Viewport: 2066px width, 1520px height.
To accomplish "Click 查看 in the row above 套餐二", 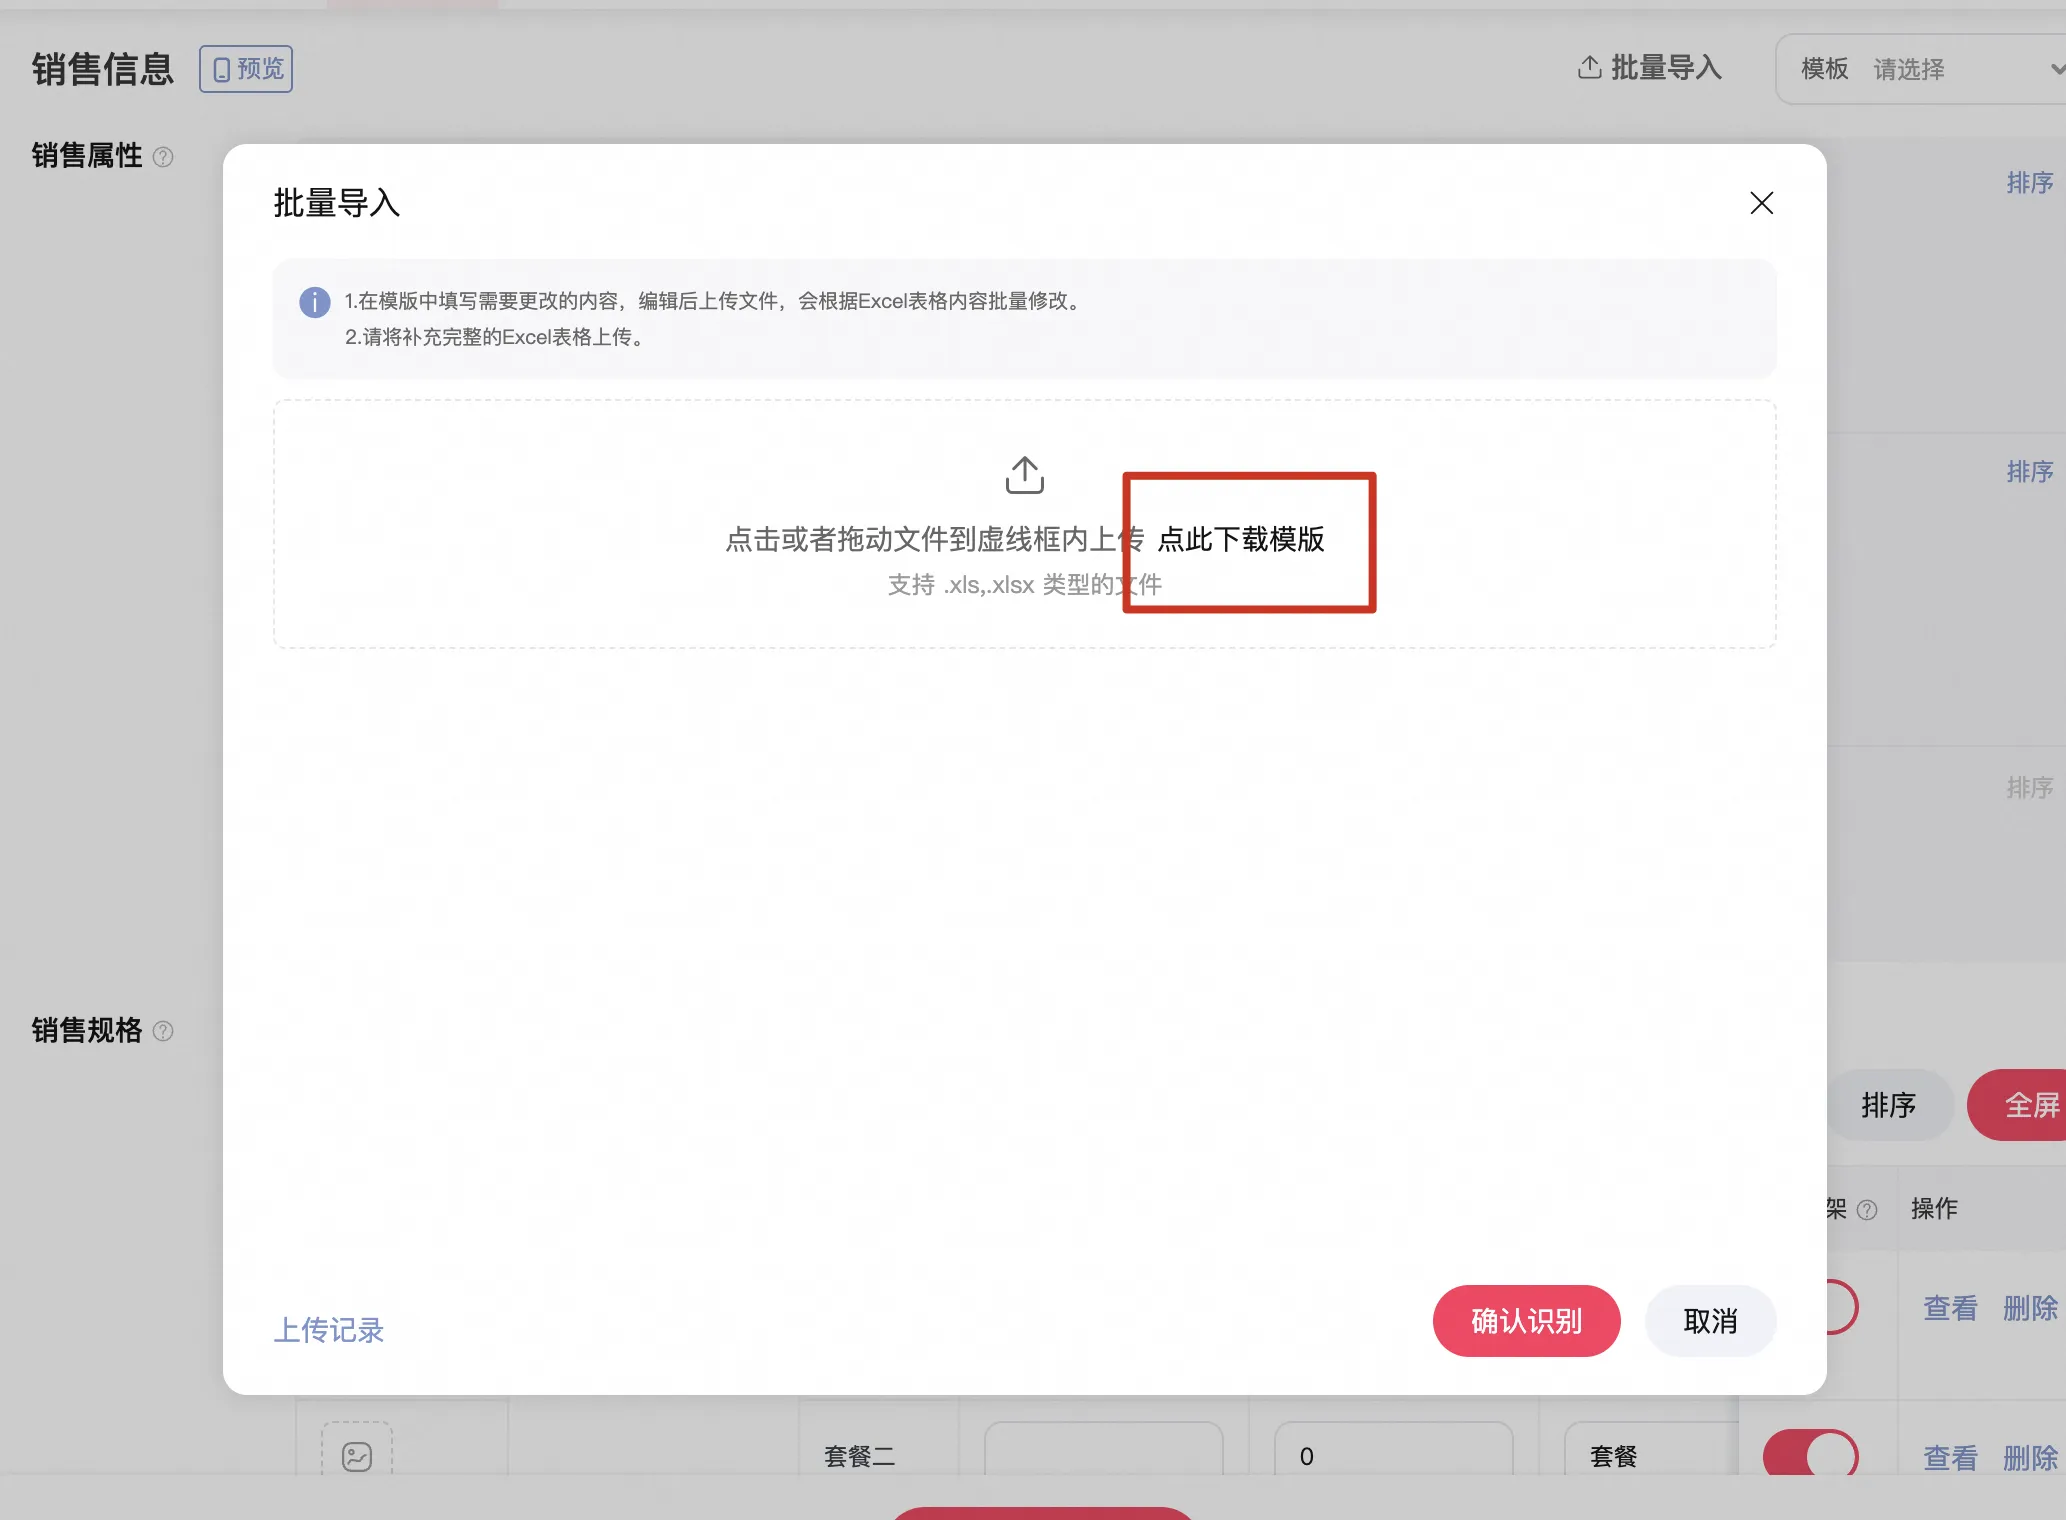I will coord(1950,1307).
